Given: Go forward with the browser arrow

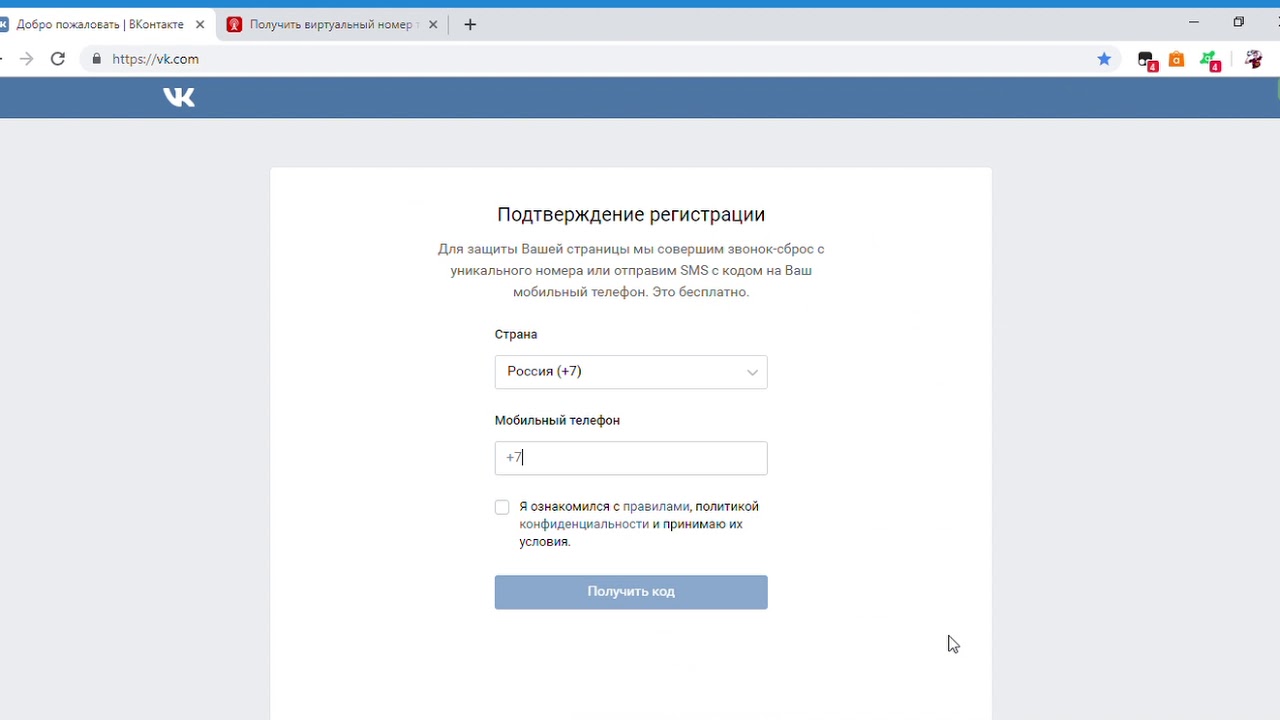Looking at the screenshot, I should pos(27,59).
